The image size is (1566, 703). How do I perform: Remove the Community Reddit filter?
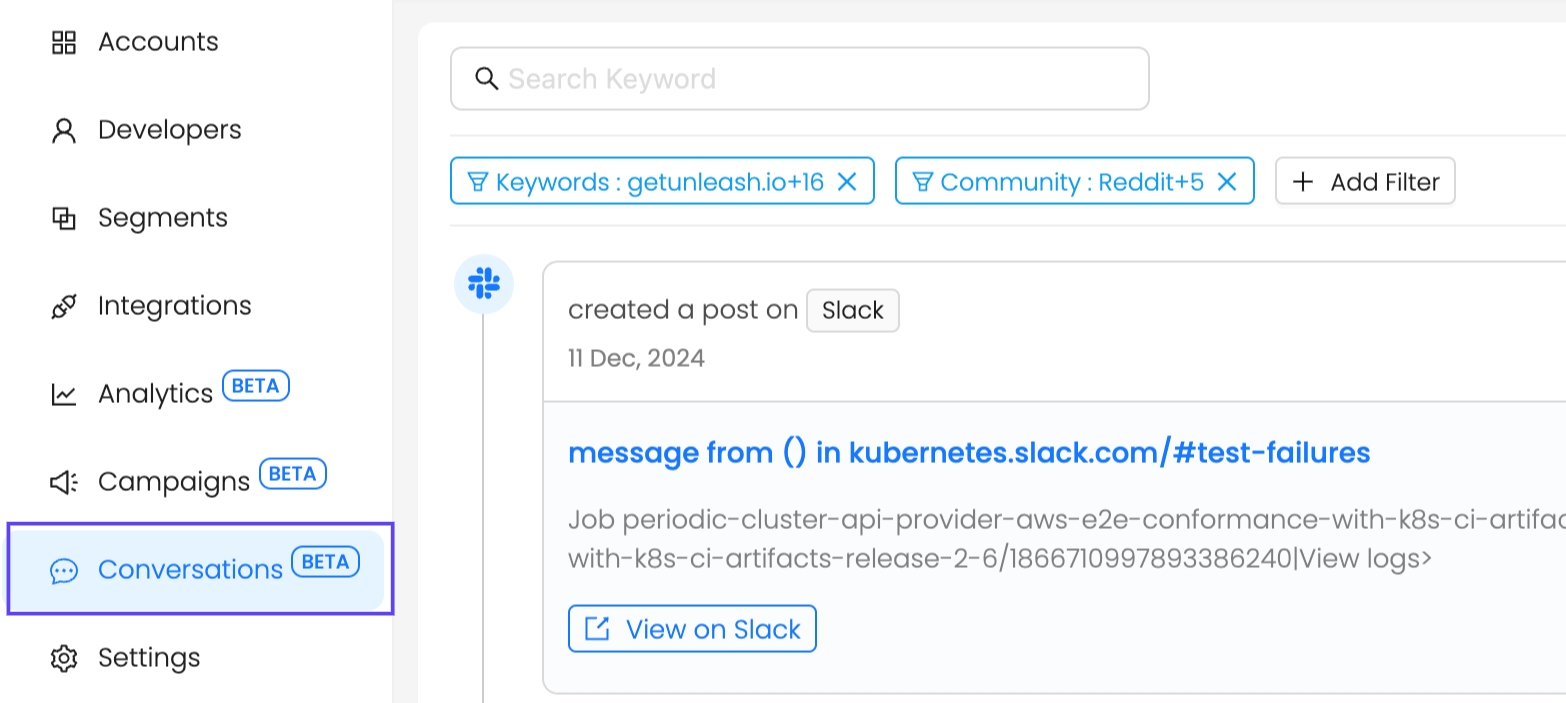point(1227,181)
